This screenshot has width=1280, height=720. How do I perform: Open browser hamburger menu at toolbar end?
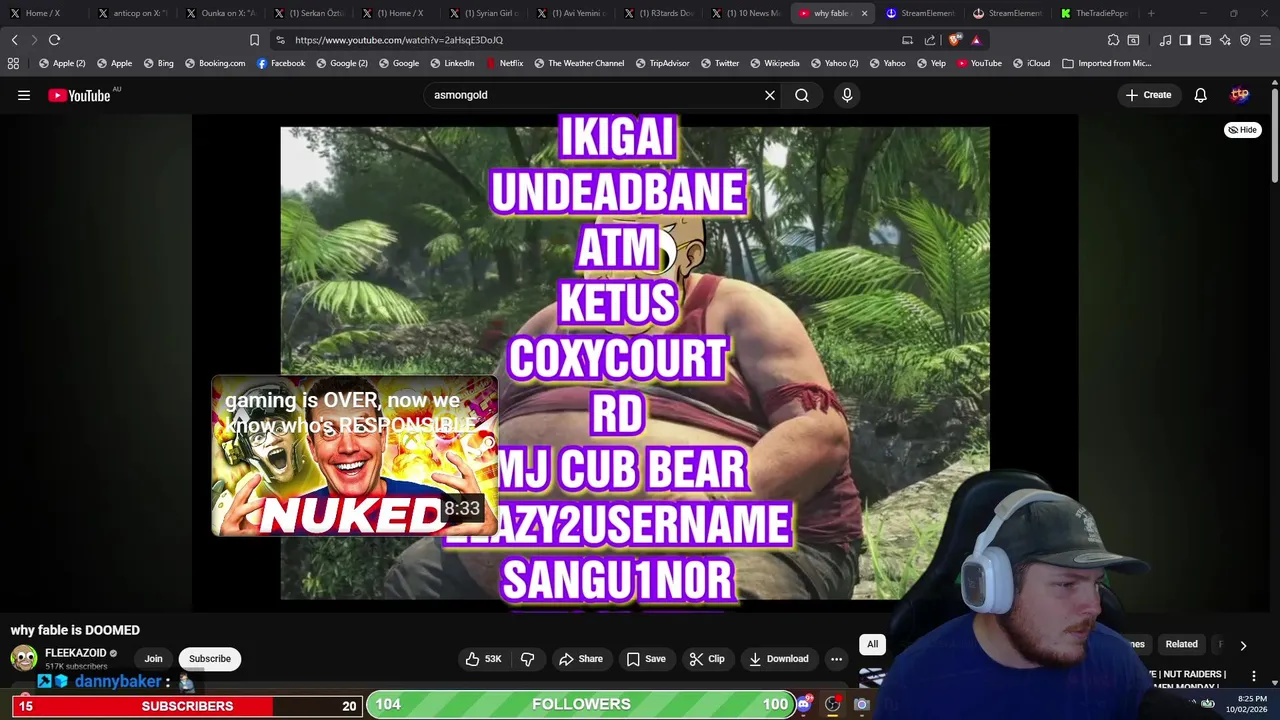click(1265, 40)
